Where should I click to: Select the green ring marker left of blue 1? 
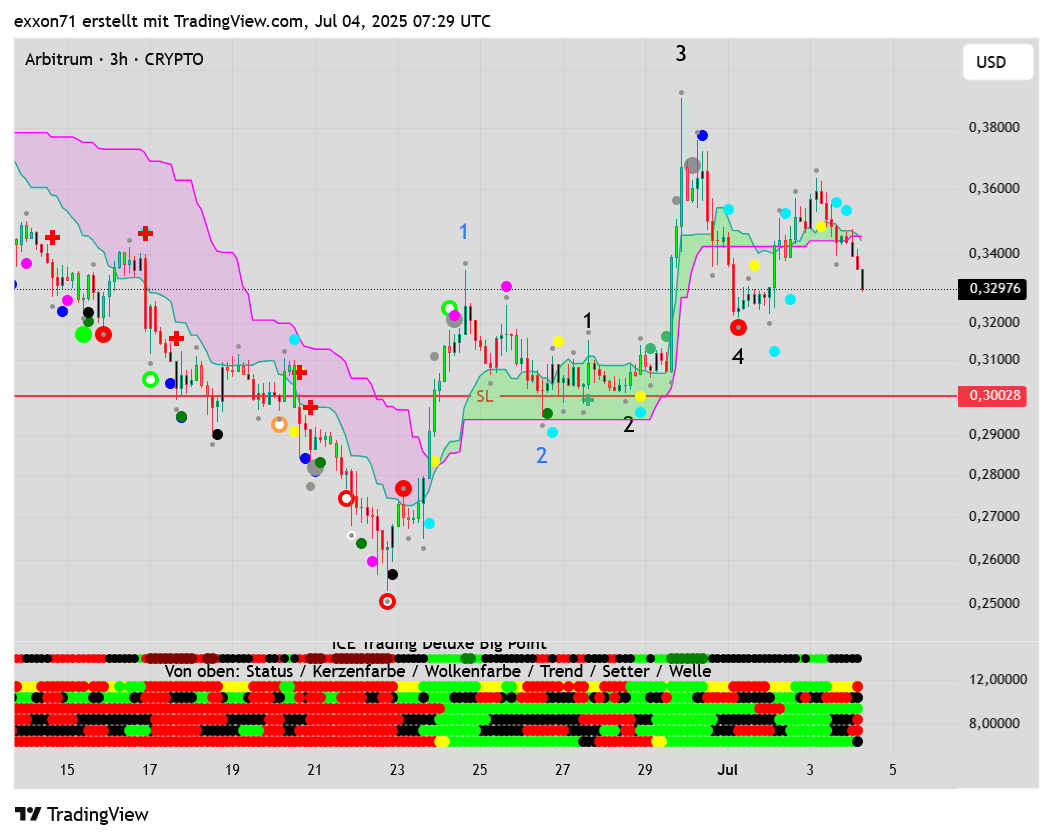click(x=449, y=308)
